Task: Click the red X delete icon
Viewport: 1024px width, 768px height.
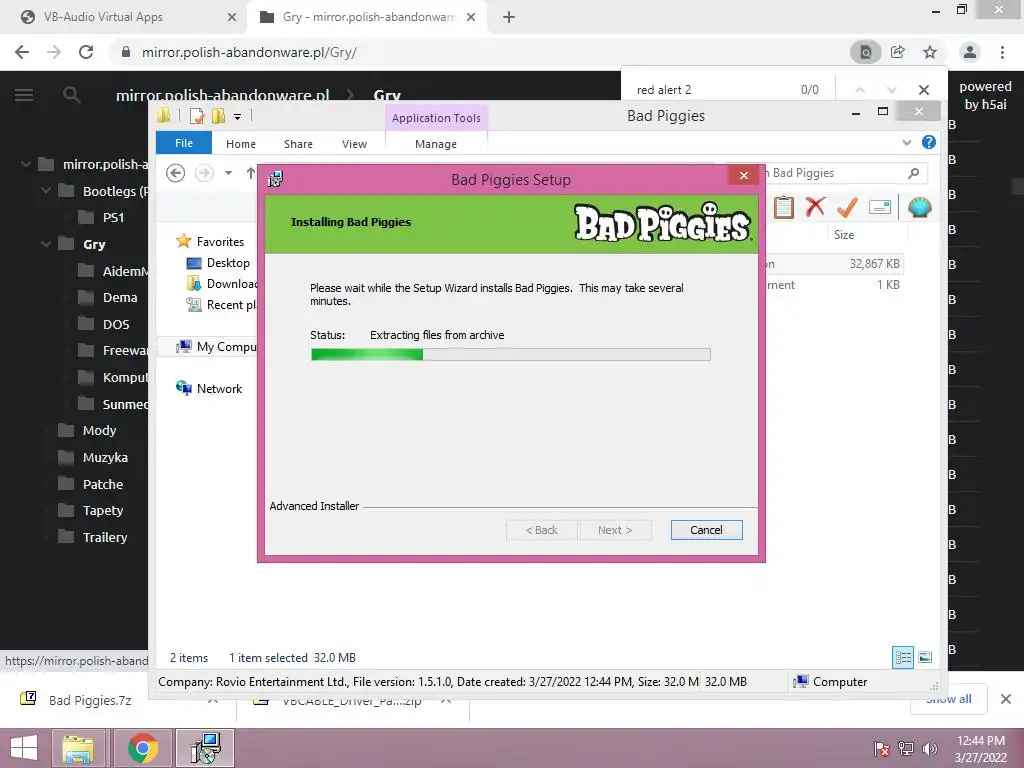Action: 815,207
